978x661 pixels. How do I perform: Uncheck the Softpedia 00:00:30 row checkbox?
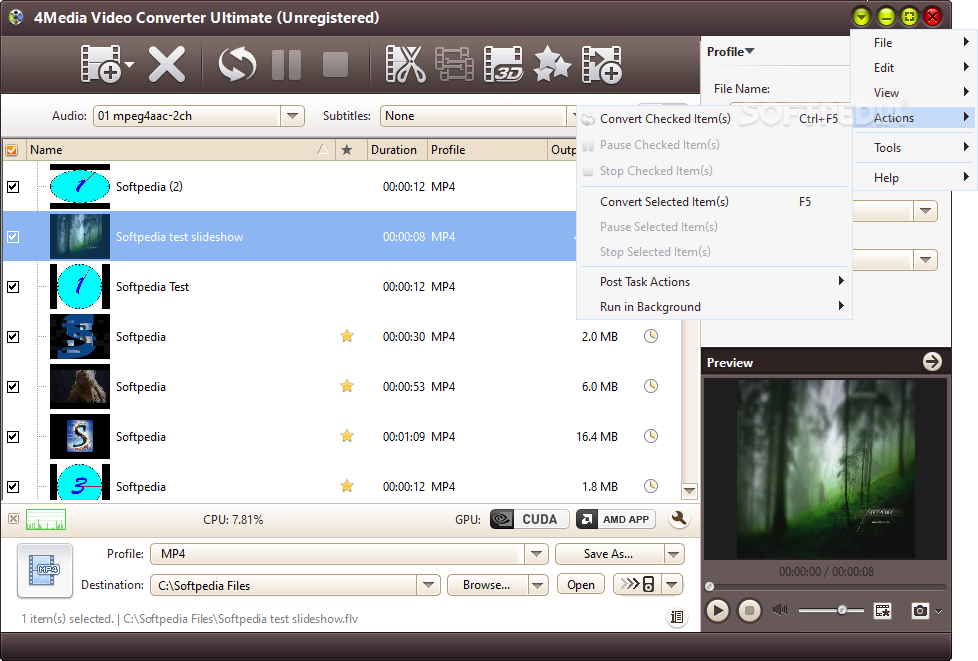coord(13,337)
